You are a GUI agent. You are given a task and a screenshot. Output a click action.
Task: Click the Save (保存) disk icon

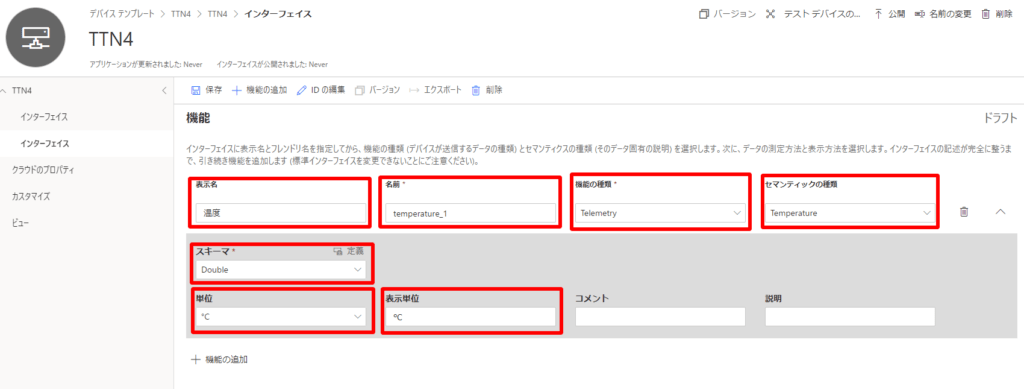coord(195,90)
